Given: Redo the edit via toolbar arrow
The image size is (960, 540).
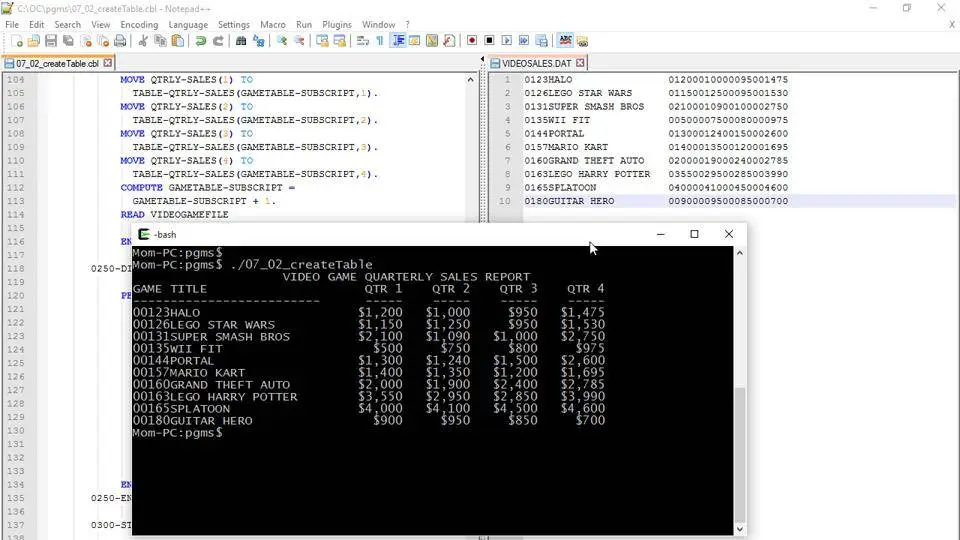Looking at the screenshot, I should tap(218, 41).
